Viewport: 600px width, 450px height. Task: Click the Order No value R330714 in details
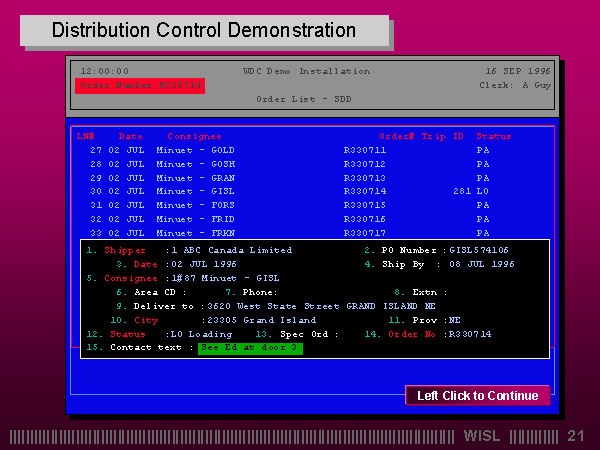[470, 334]
